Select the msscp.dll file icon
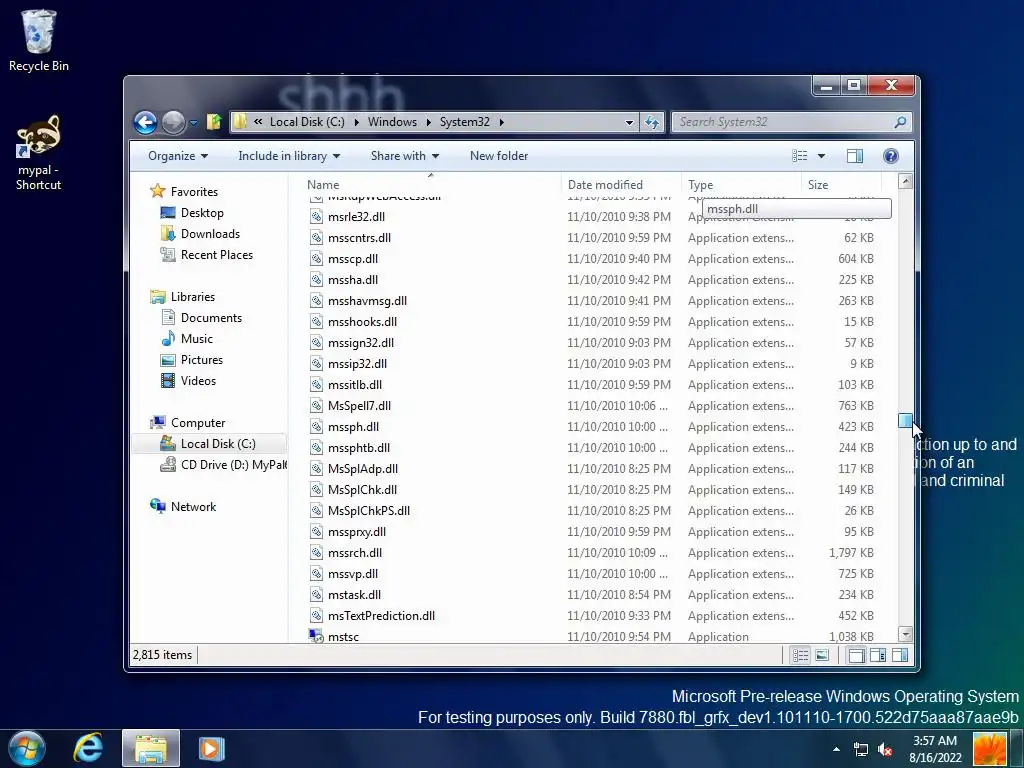 pyautogui.click(x=316, y=259)
